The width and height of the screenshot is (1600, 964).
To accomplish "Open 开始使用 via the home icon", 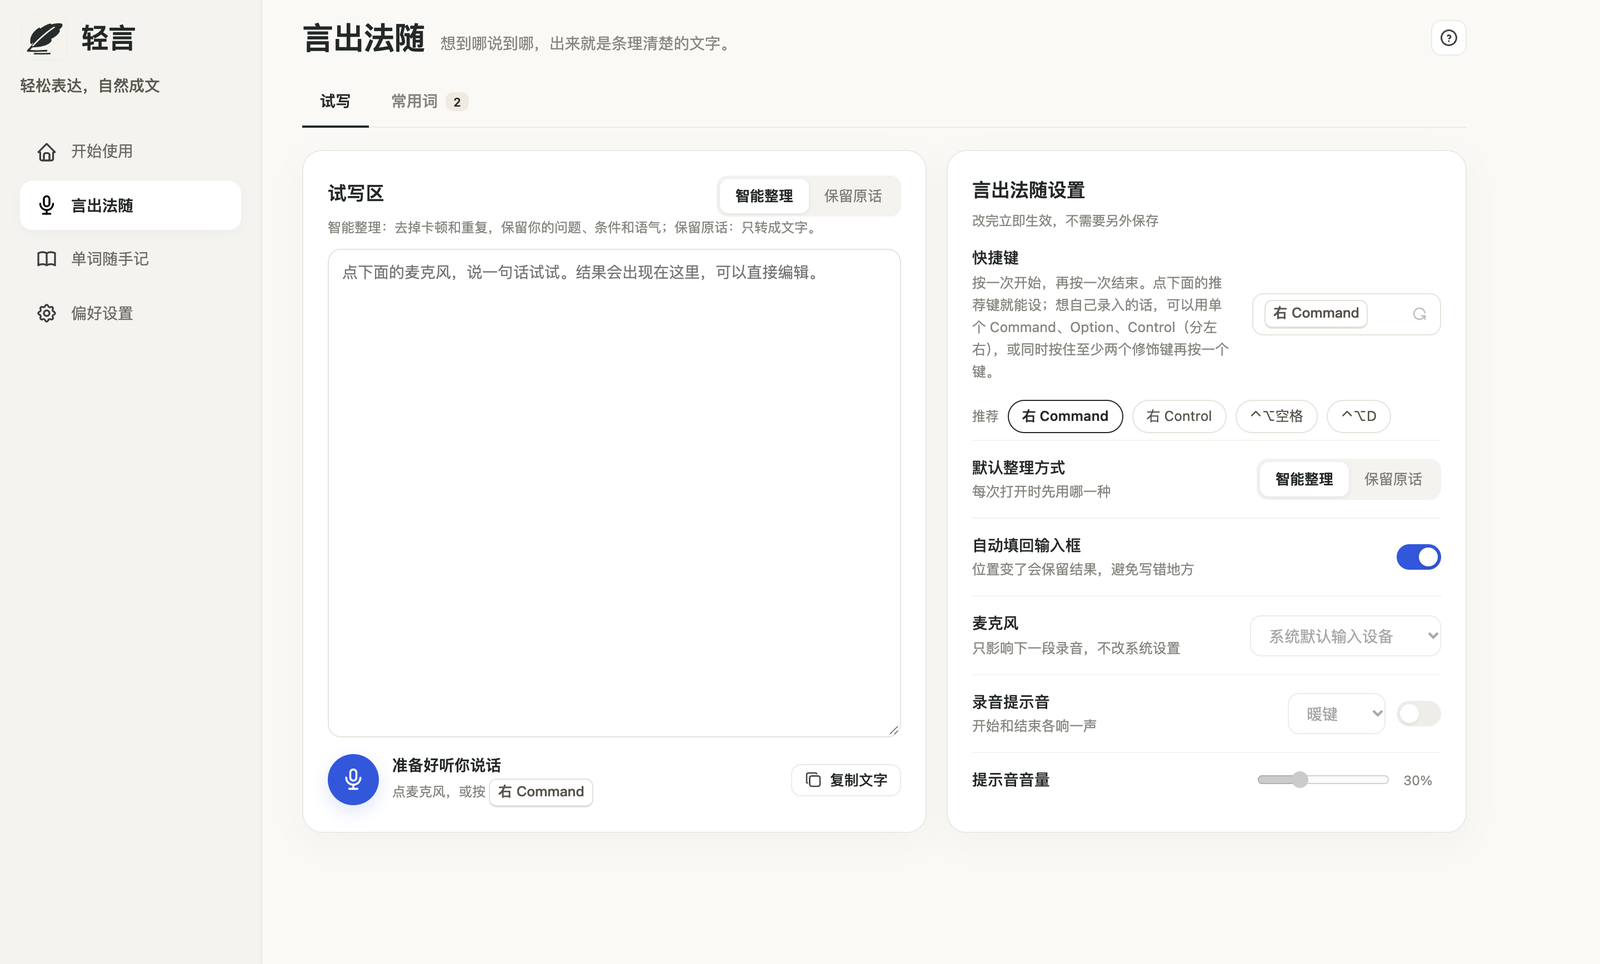I will tap(47, 152).
